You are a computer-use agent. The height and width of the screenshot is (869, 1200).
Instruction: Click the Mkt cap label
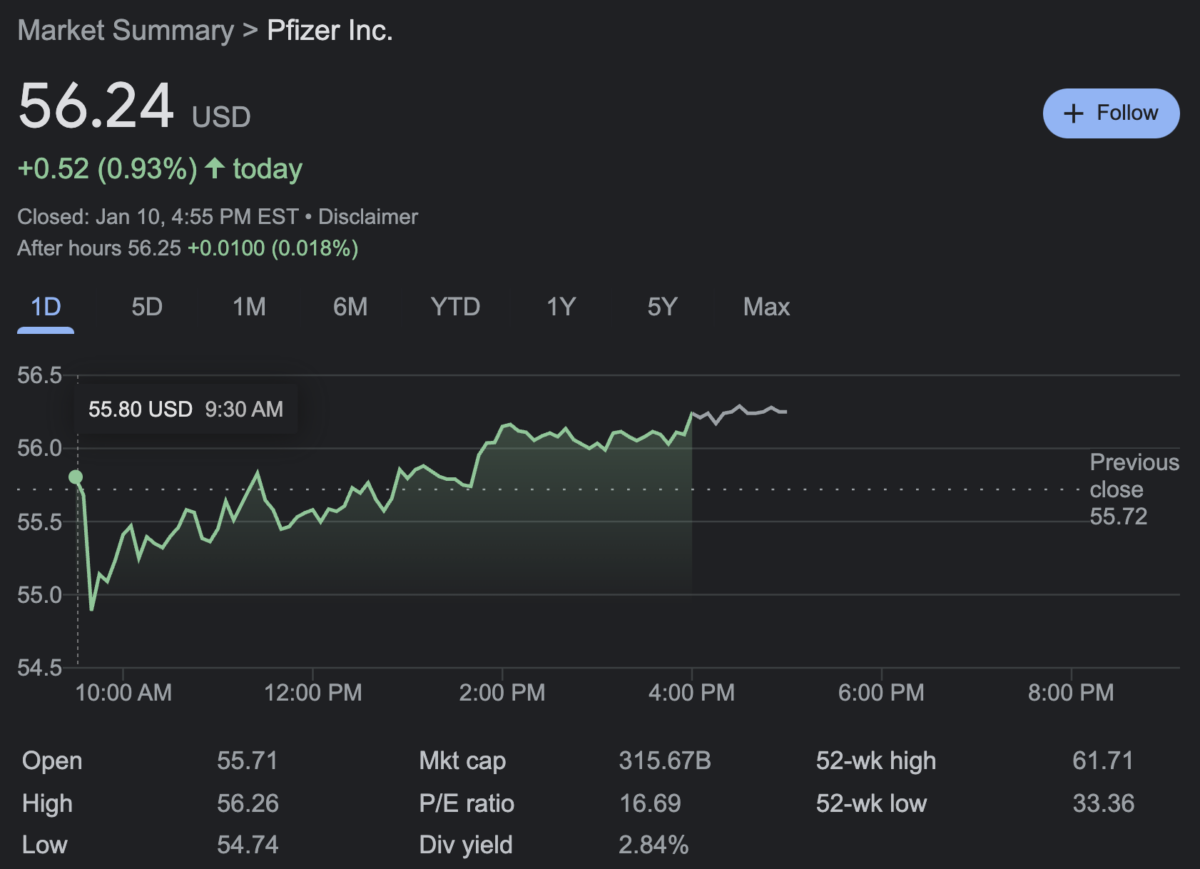(462, 761)
